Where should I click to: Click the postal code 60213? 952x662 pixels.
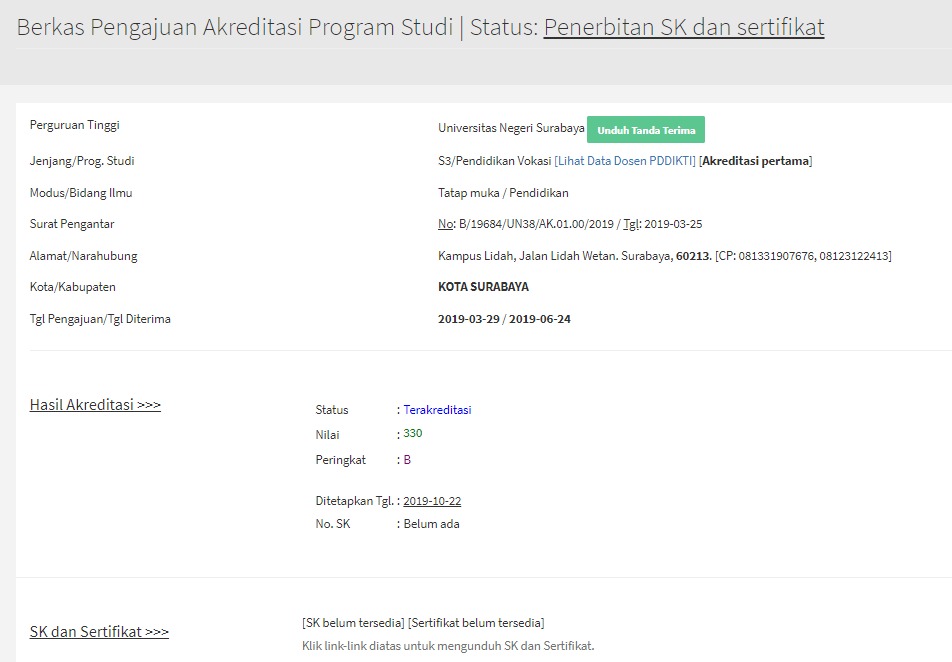tap(693, 256)
